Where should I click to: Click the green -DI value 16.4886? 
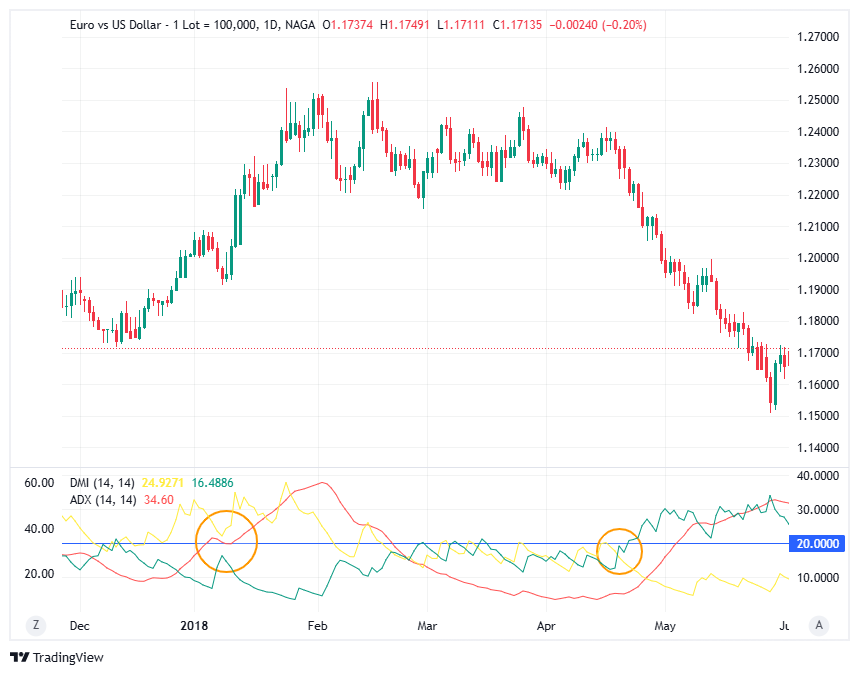pos(211,480)
